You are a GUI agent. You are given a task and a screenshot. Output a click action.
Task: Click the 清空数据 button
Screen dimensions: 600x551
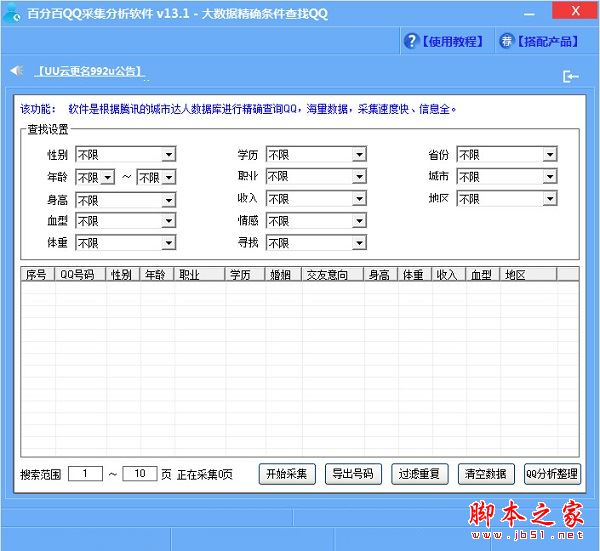486,474
